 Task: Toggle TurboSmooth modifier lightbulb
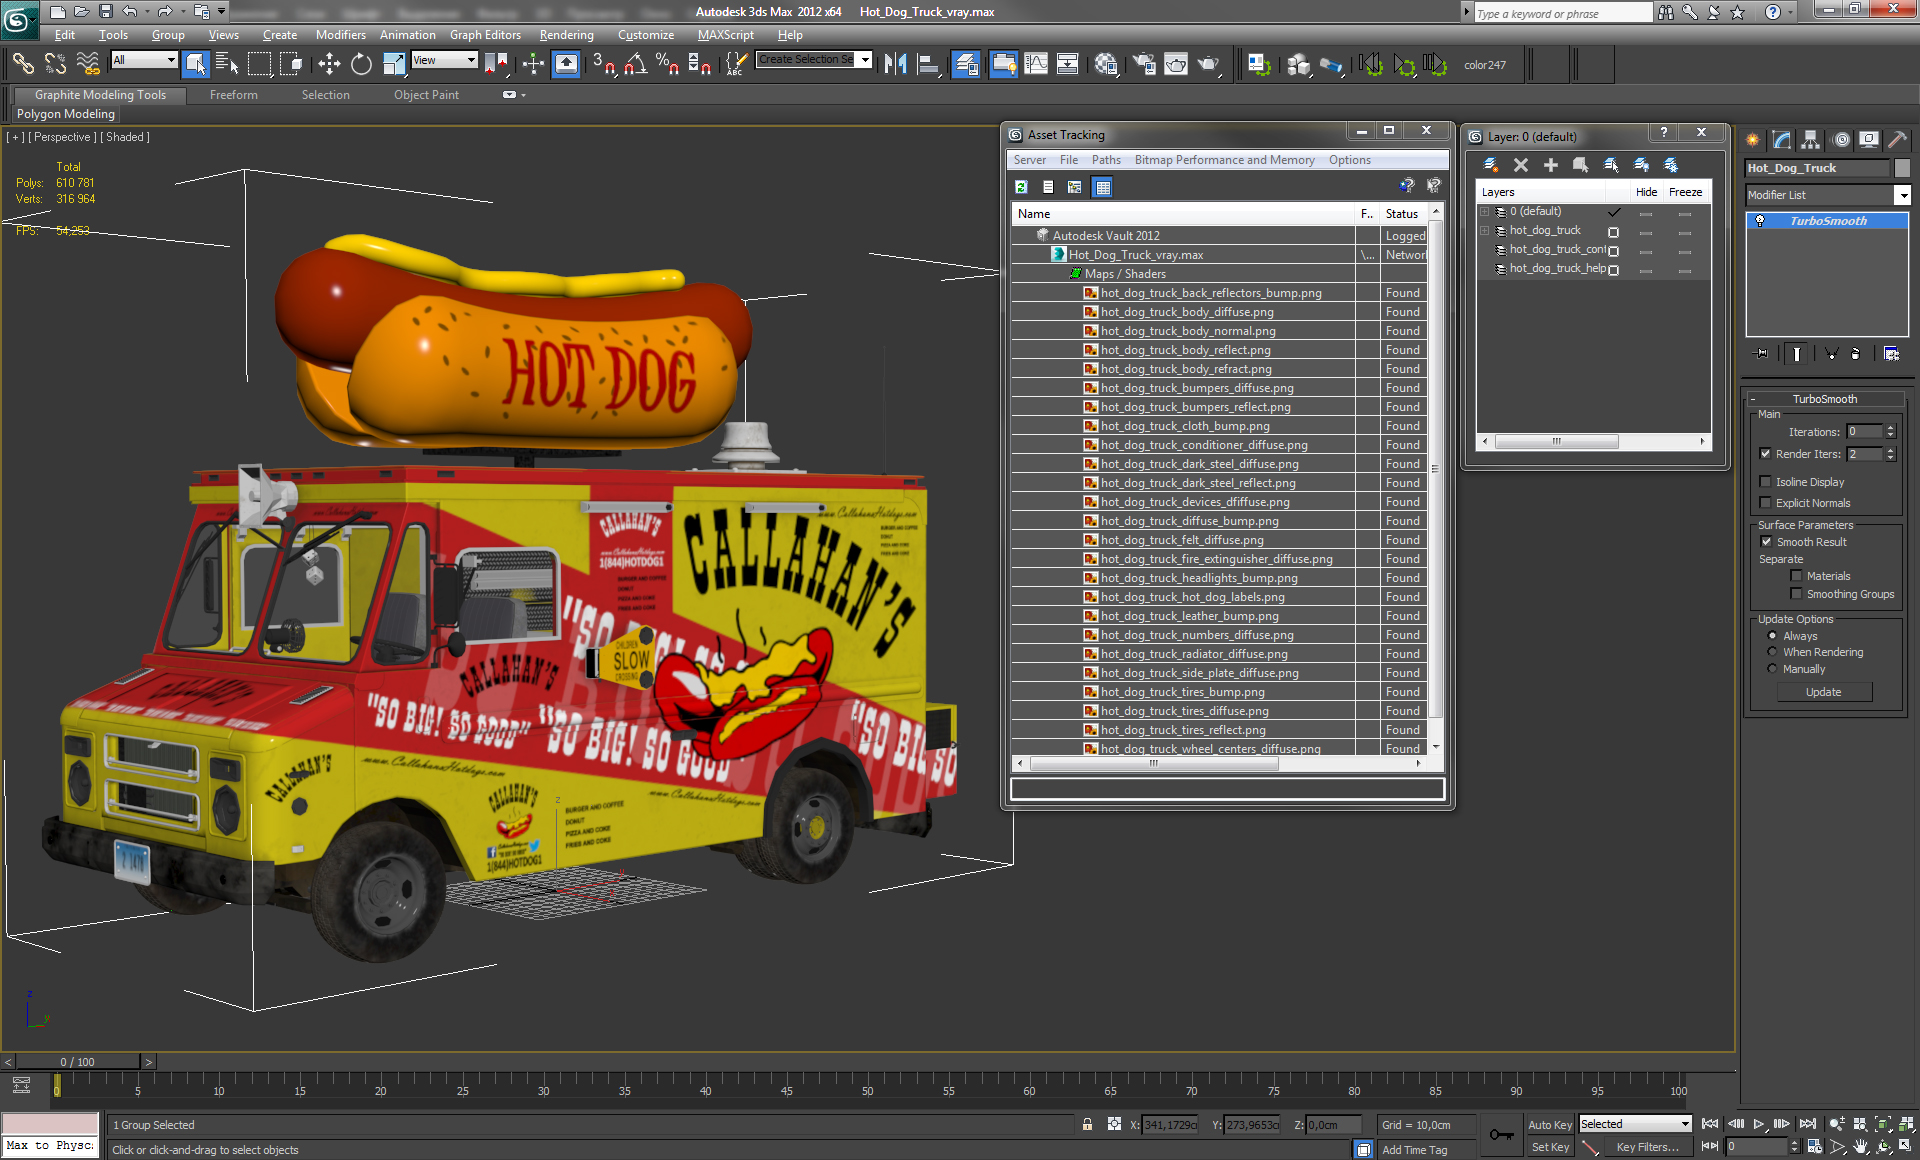(1760, 221)
